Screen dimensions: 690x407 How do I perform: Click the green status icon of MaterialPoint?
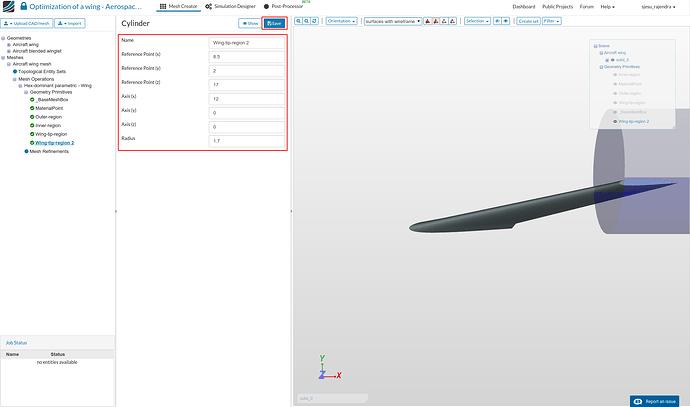tap(32, 108)
